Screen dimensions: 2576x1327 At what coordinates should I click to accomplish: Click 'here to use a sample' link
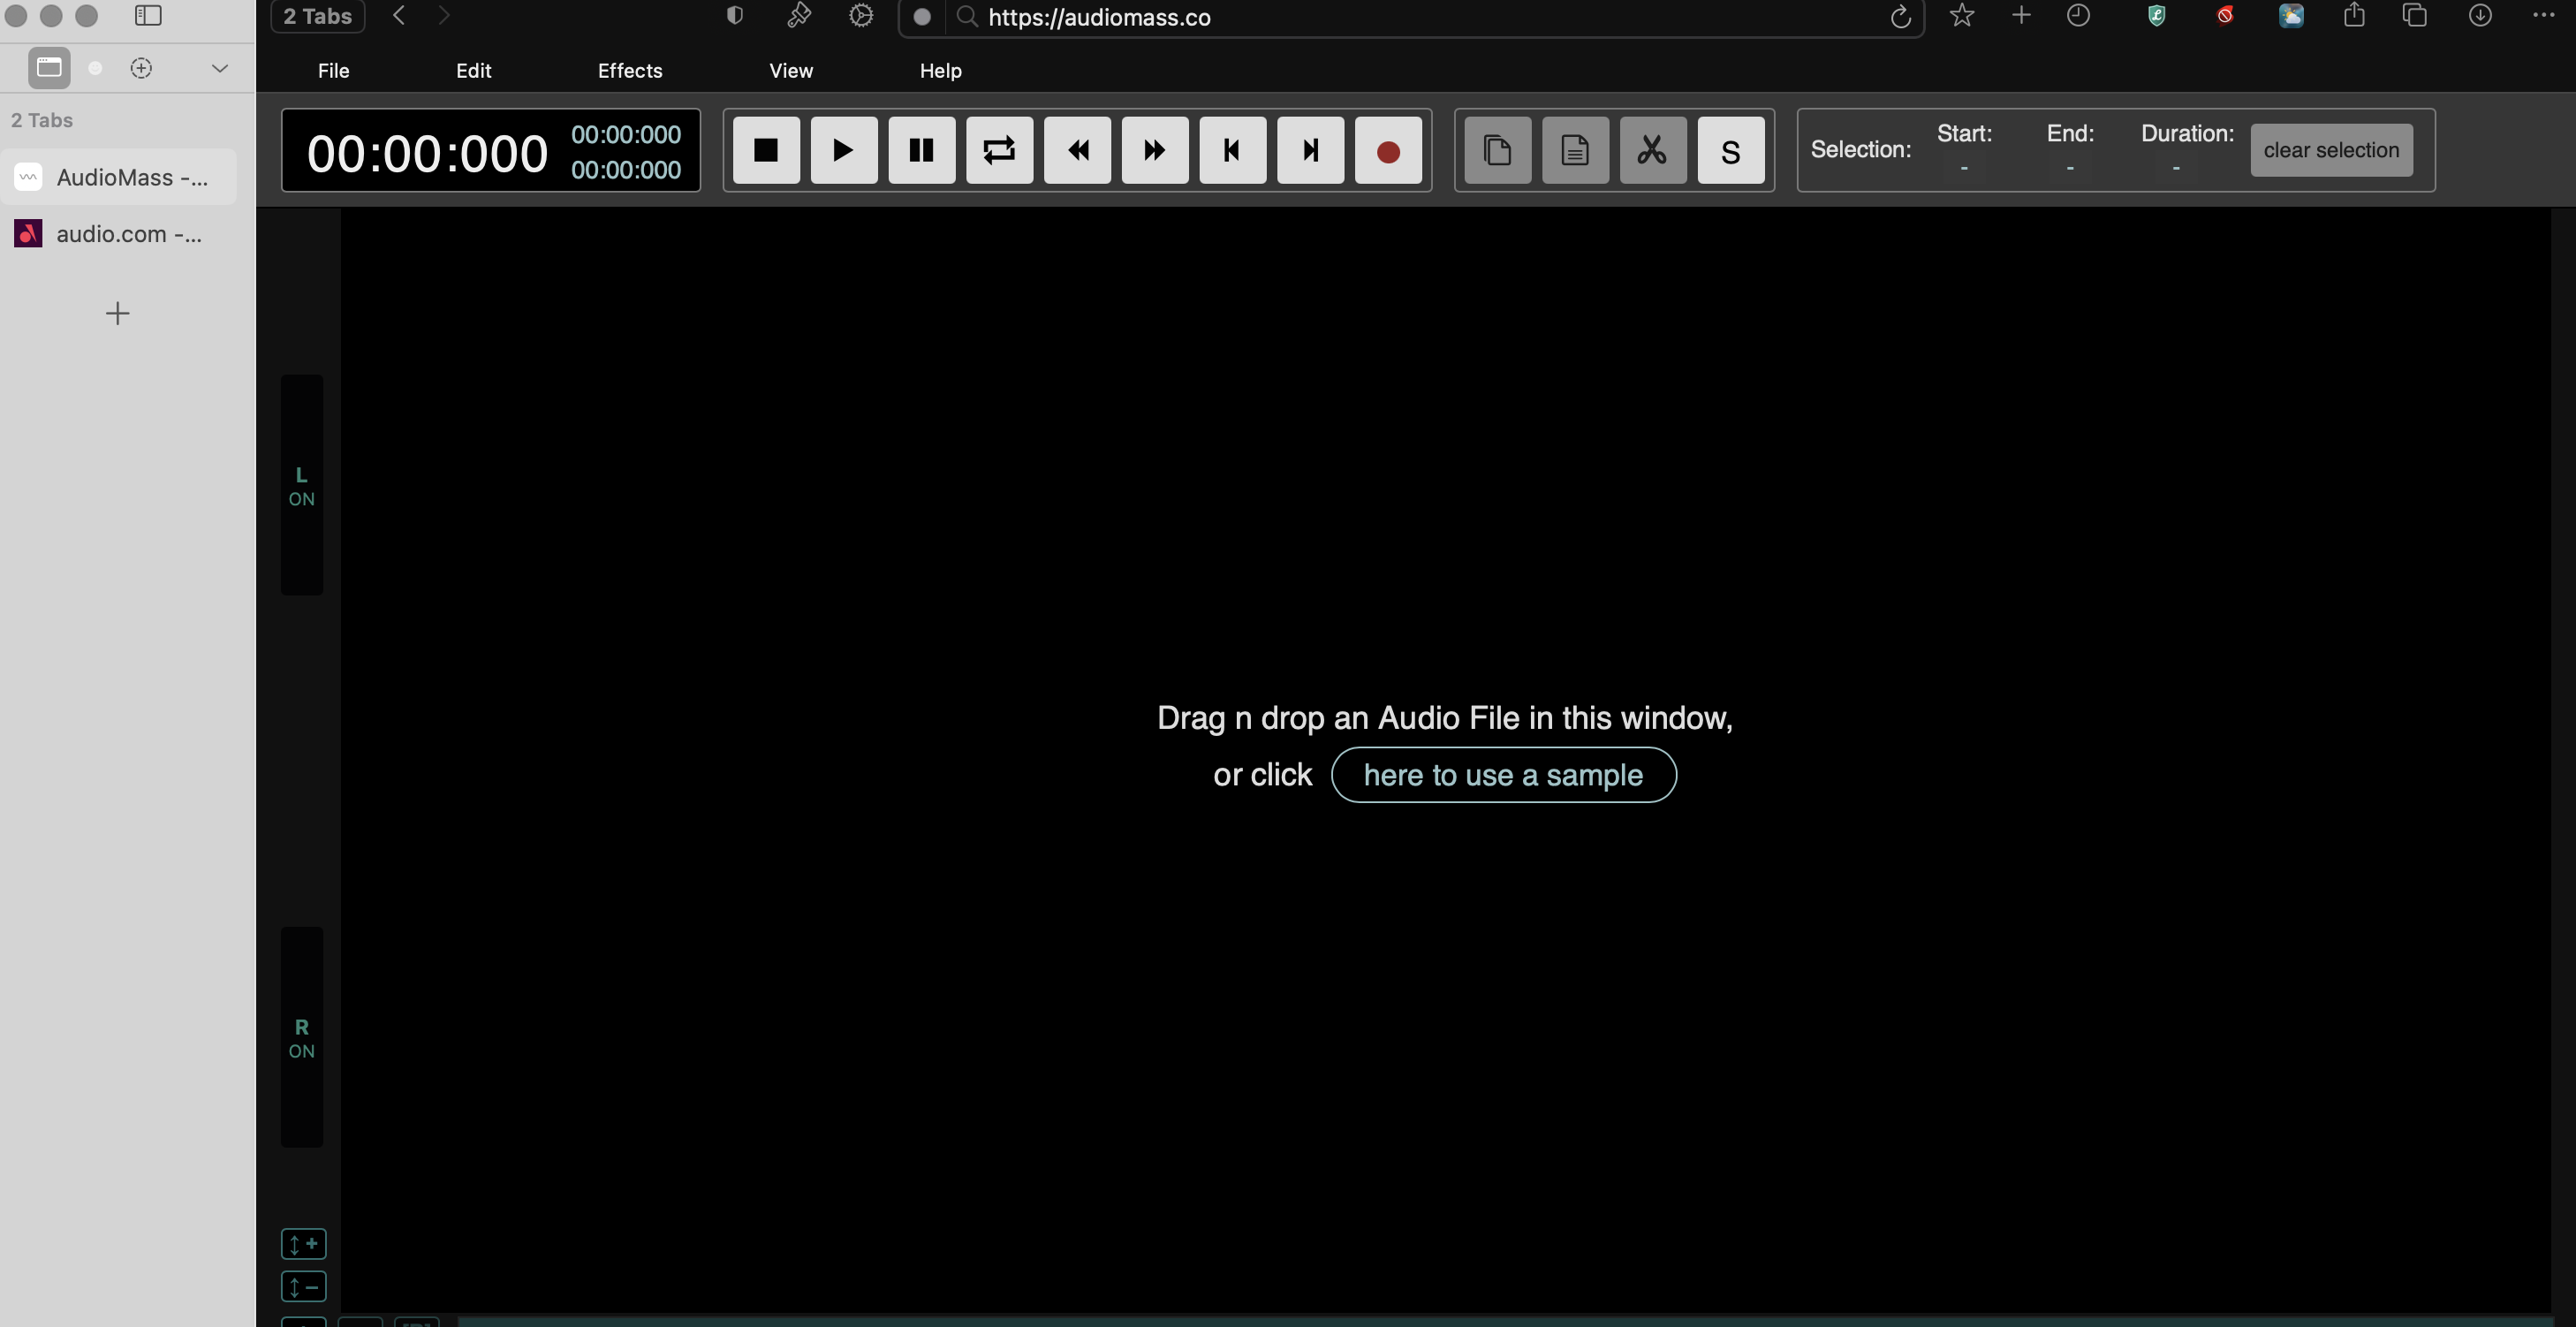pos(1503,775)
